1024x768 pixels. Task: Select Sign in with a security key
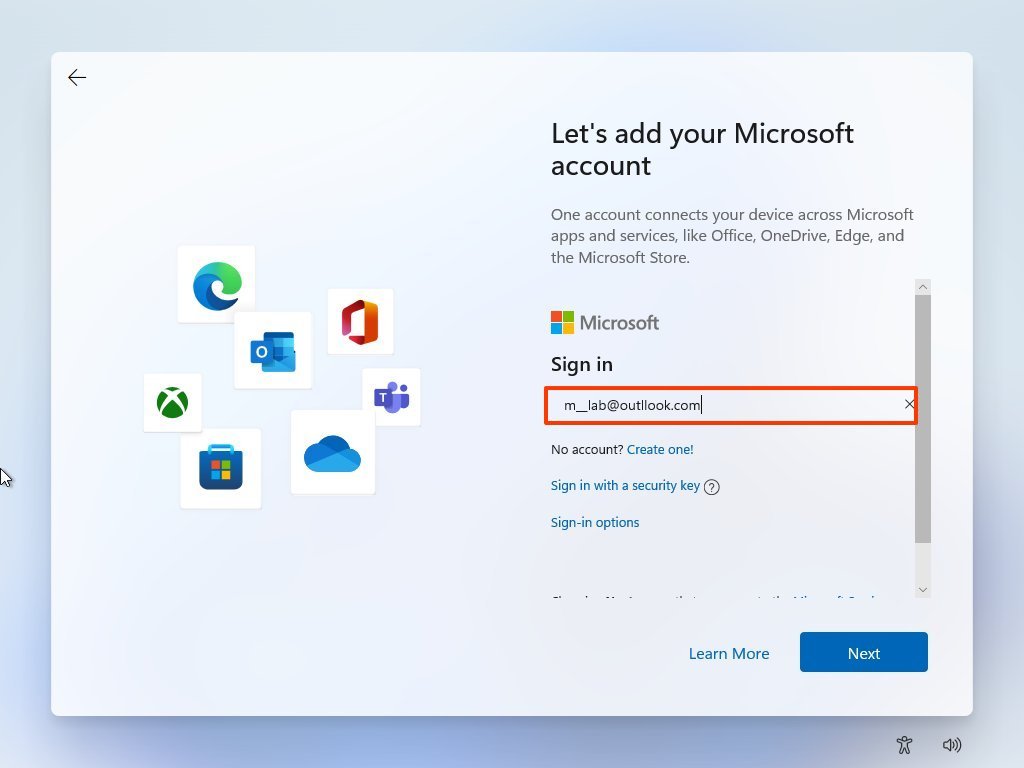point(626,485)
